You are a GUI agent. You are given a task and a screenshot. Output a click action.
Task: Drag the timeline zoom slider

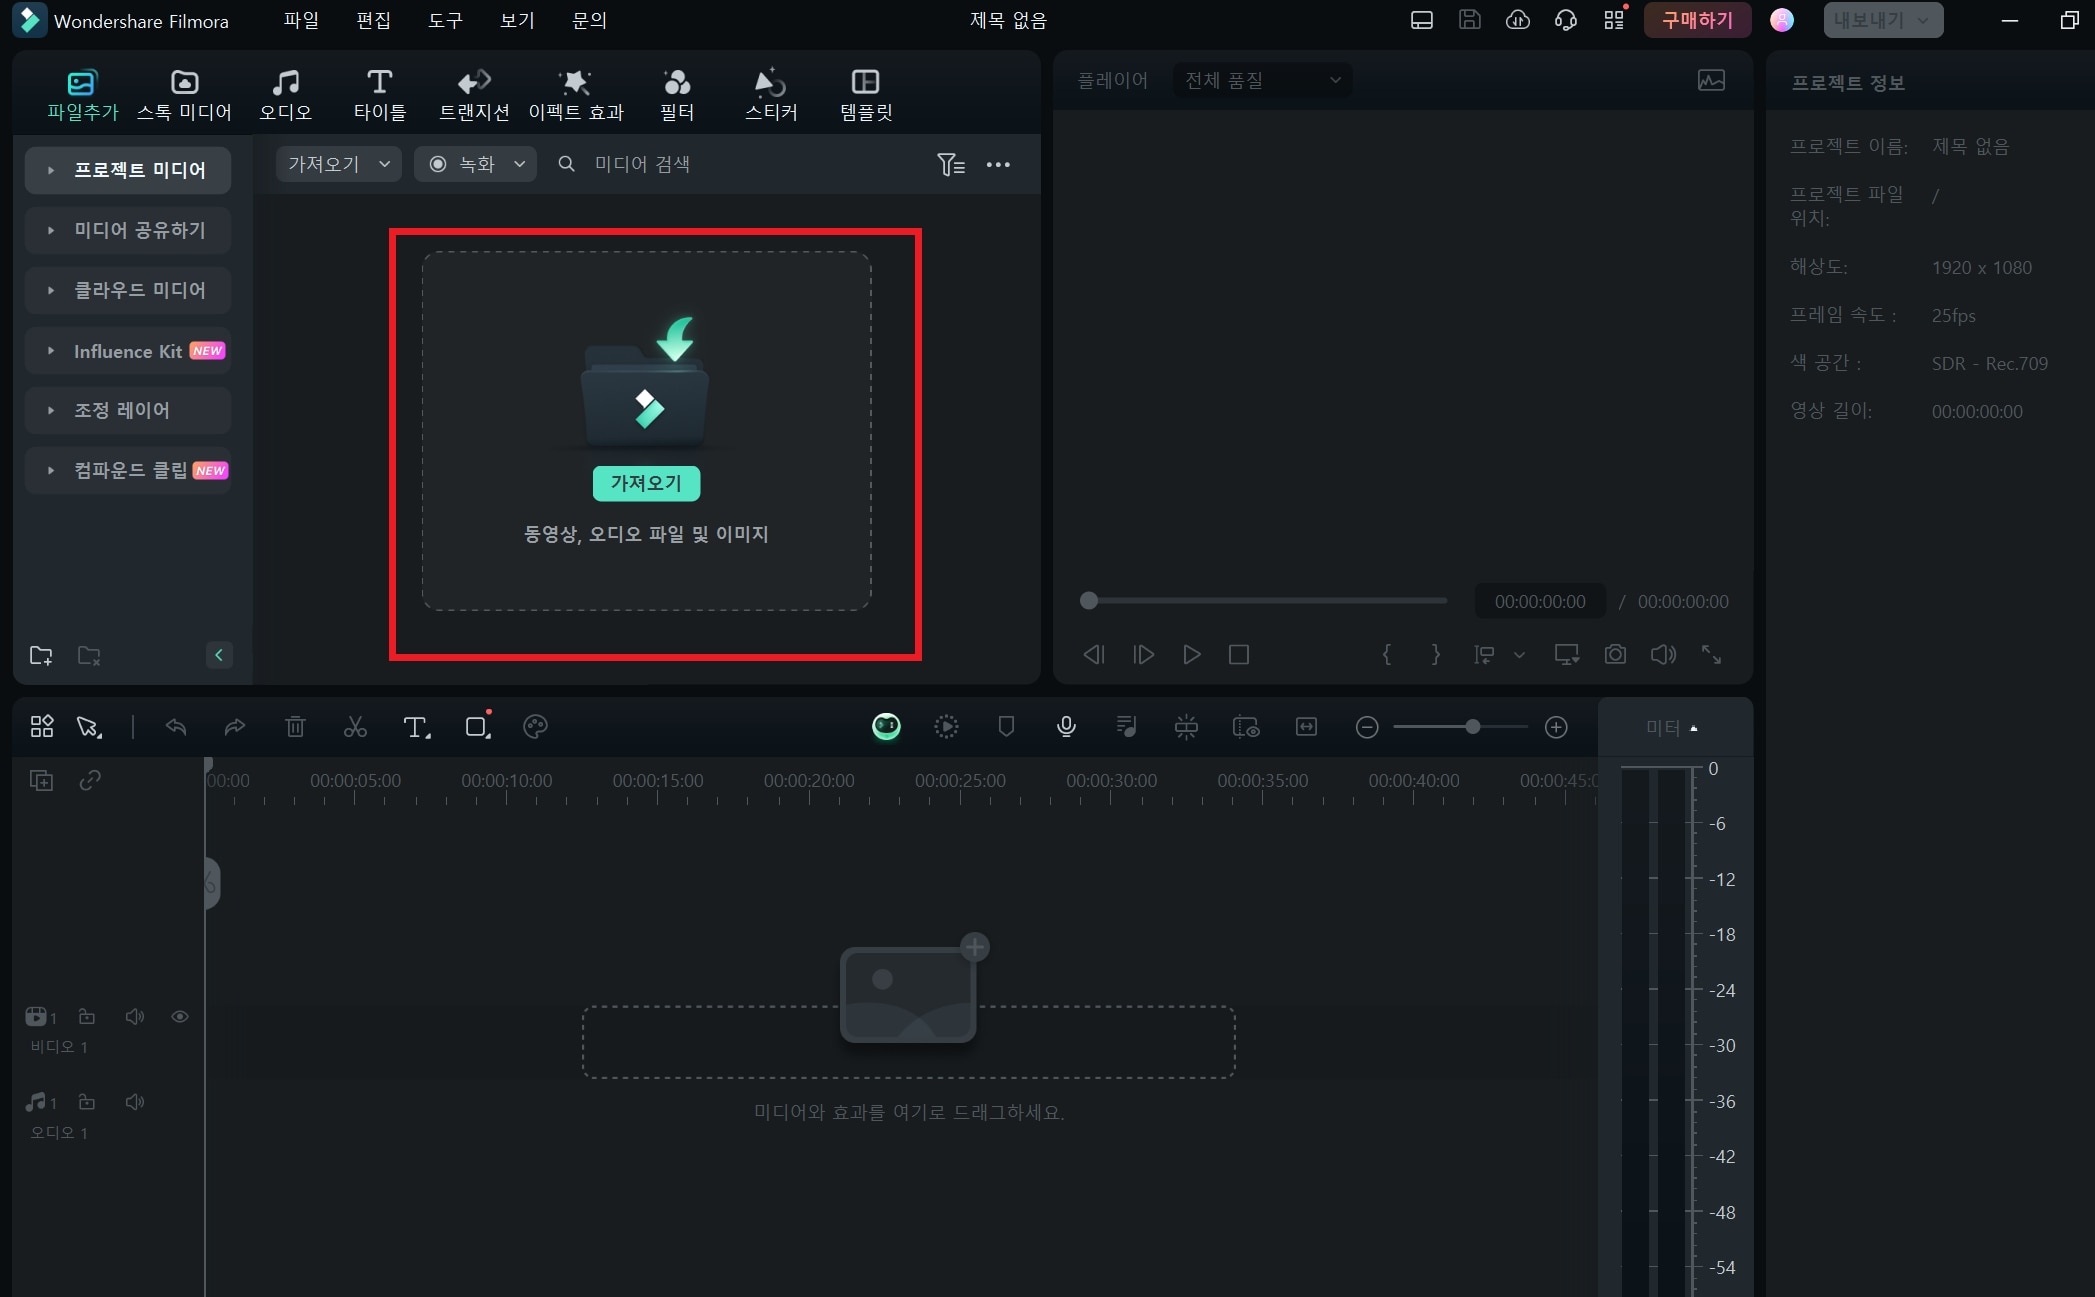[1471, 727]
